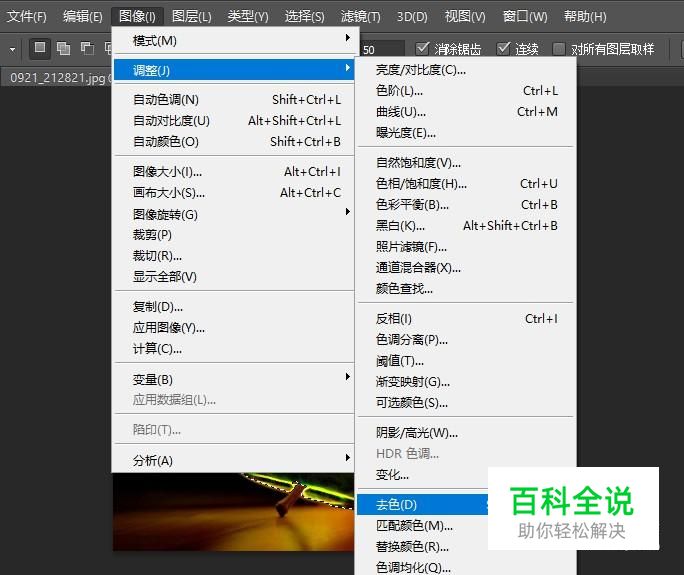684x575 pixels.
Task: Open the 自然饱和度(V)... adjustment
Action: point(465,163)
